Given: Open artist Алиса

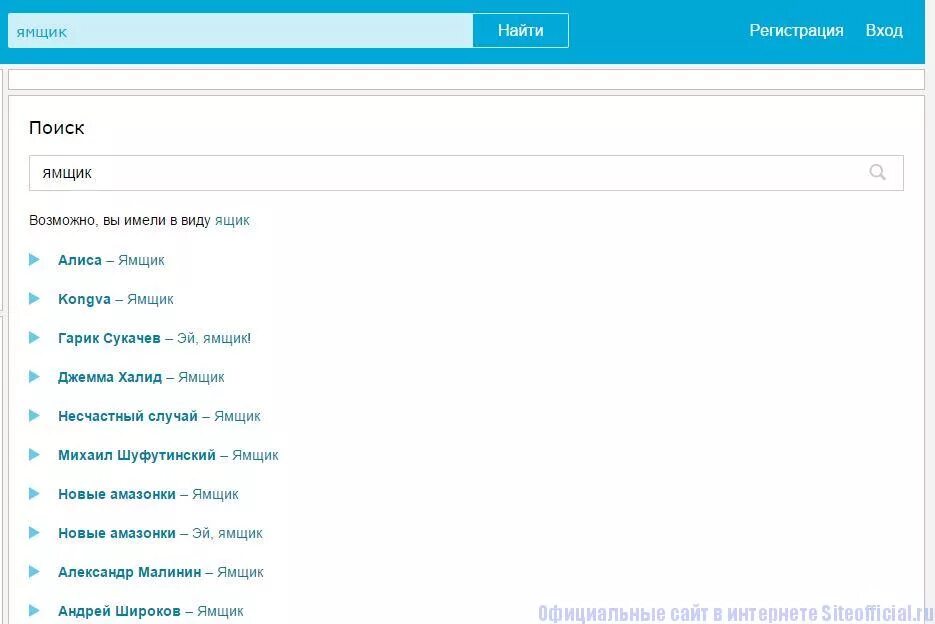Looking at the screenshot, I should (x=80, y=260).
